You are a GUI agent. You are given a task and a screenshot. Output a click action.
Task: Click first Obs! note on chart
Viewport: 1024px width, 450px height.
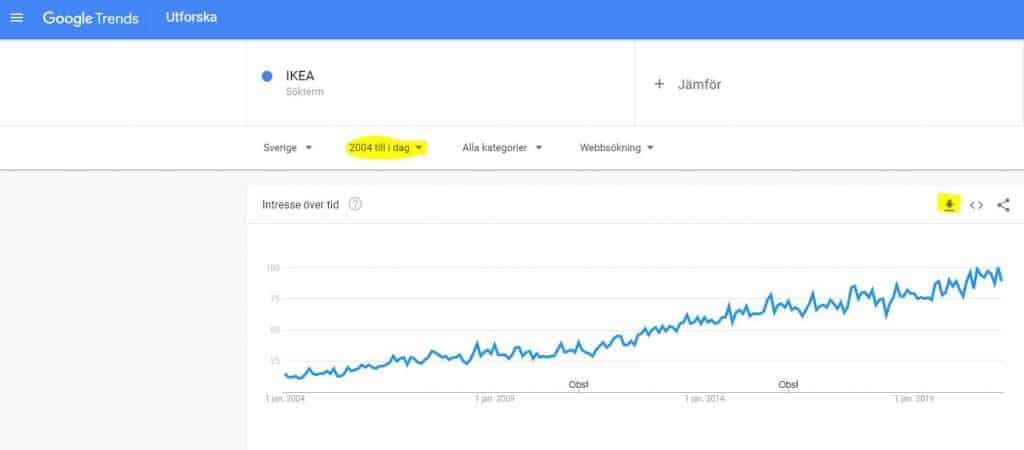(x=579, y=385)
